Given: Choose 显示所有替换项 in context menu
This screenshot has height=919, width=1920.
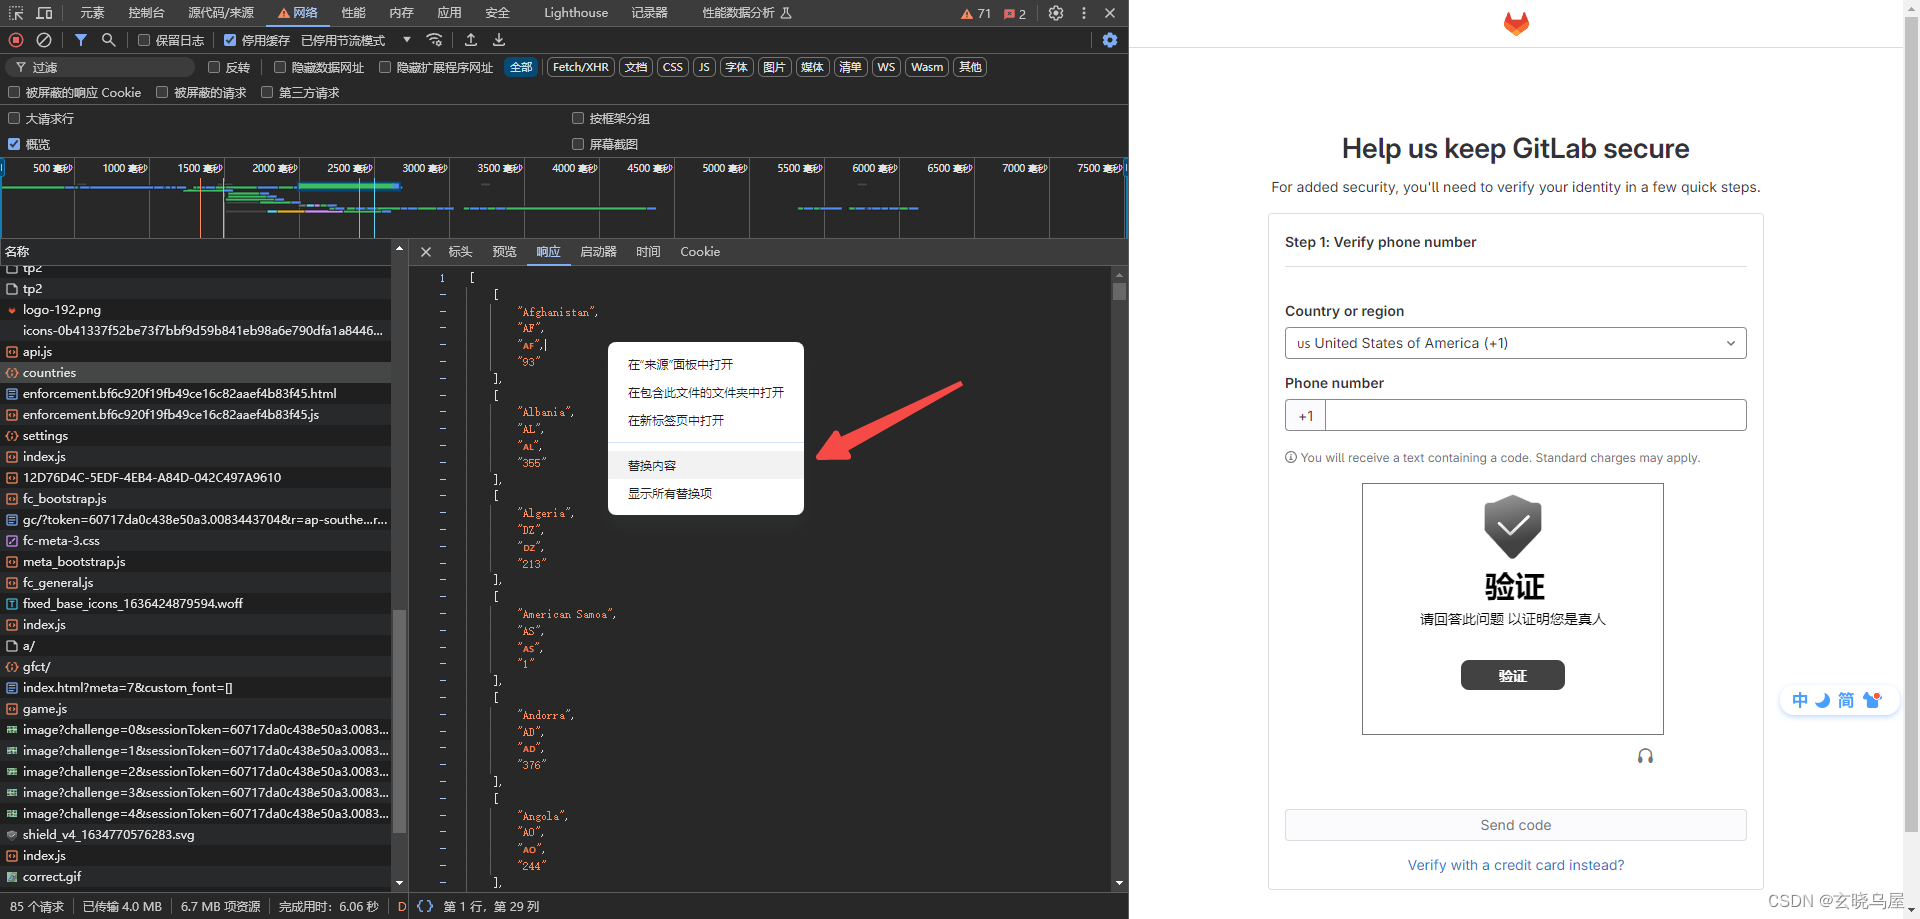Looking at the screenshot, I should [706, 493].
